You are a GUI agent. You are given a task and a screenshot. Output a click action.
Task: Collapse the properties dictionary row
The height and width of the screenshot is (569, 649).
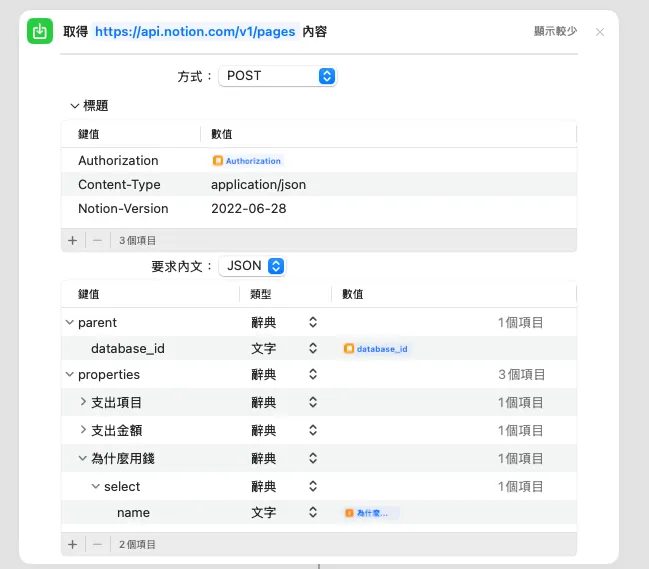[70, 375]
